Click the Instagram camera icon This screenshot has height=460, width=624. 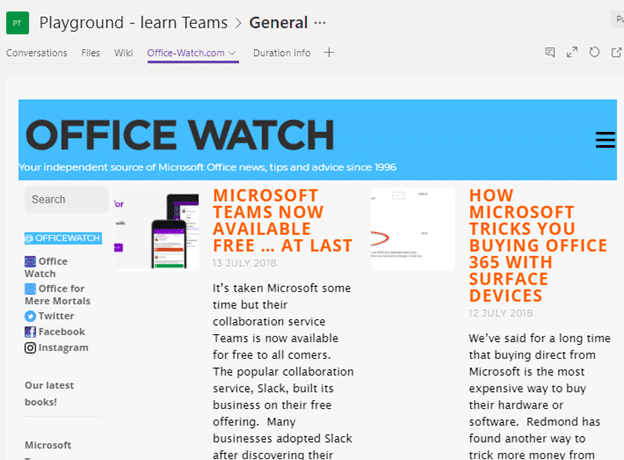30,348
